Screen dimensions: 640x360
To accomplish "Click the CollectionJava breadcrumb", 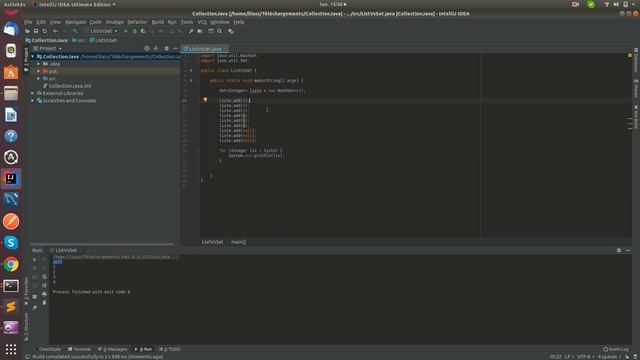I will [x=47, y=40].
